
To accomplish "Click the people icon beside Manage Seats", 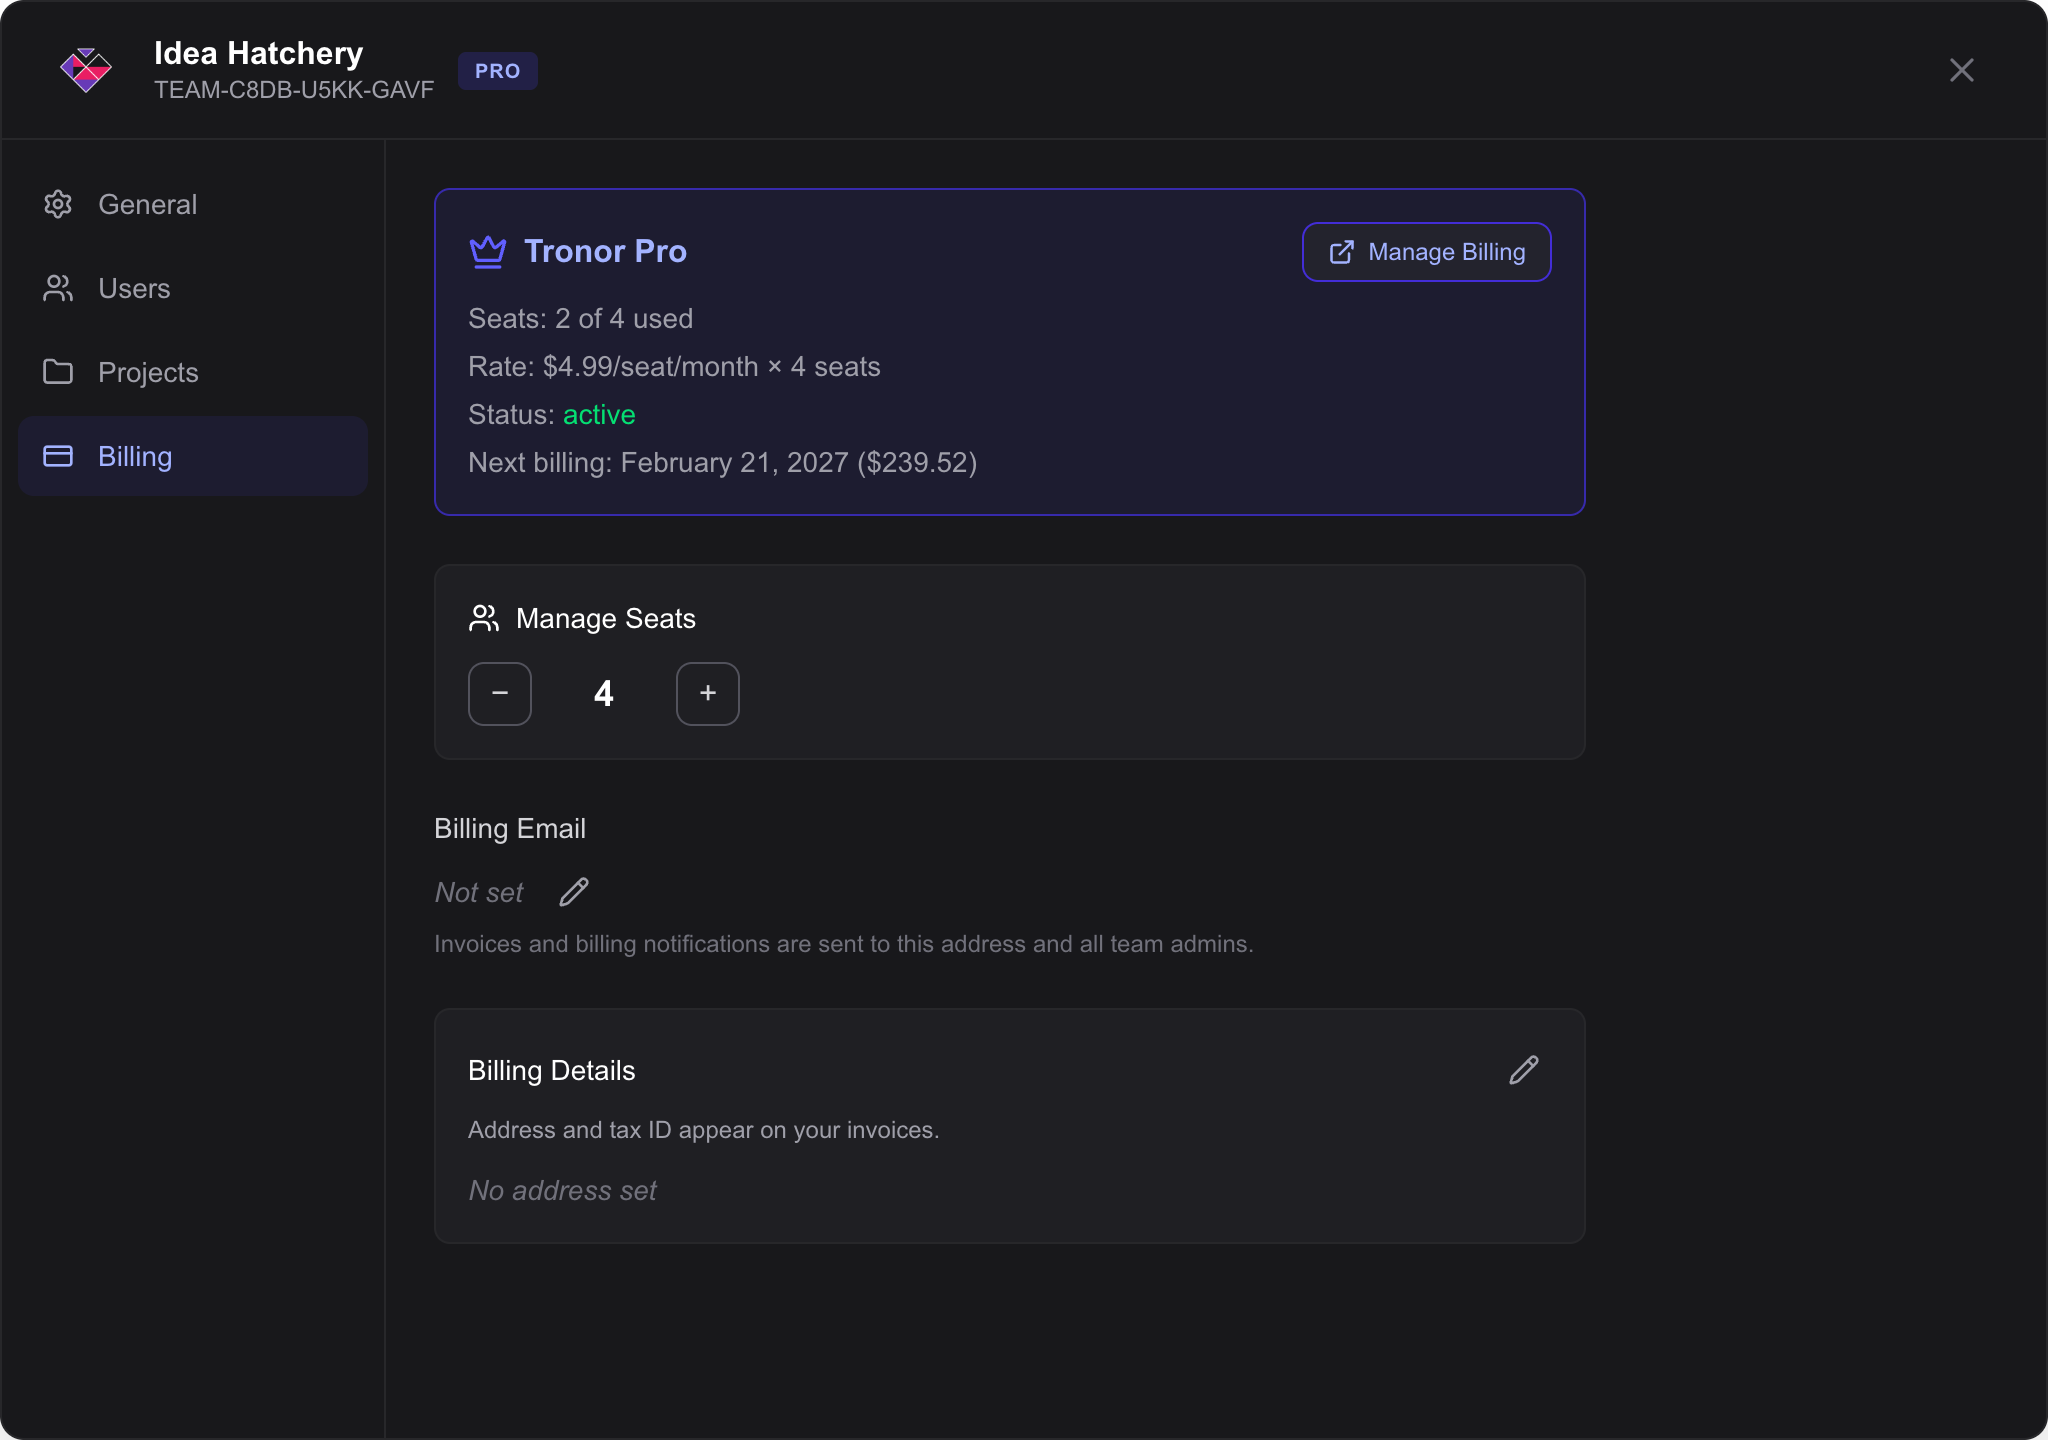I will click(485, 618).
